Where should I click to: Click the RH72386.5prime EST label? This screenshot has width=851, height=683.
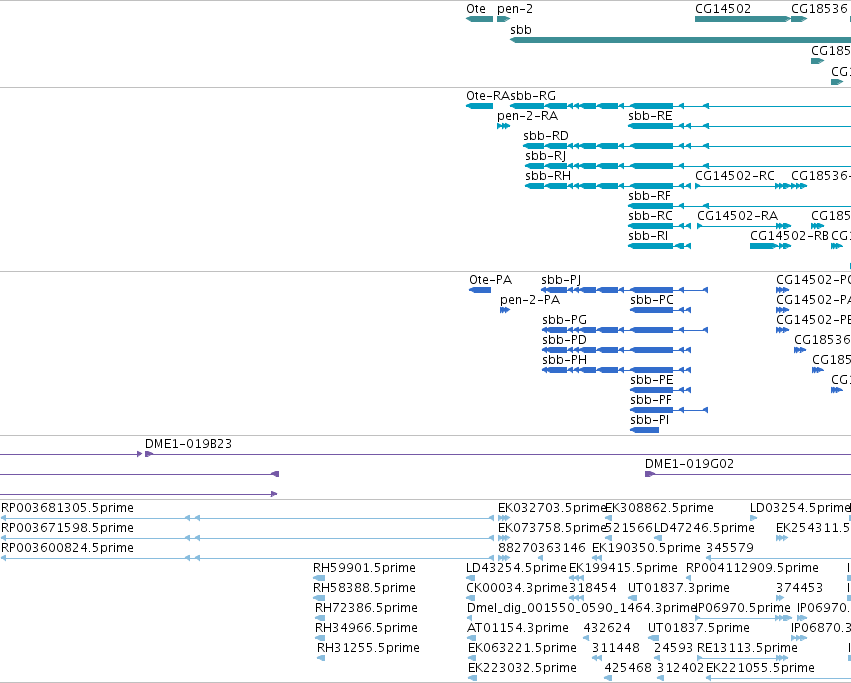(x=366, y=609)
